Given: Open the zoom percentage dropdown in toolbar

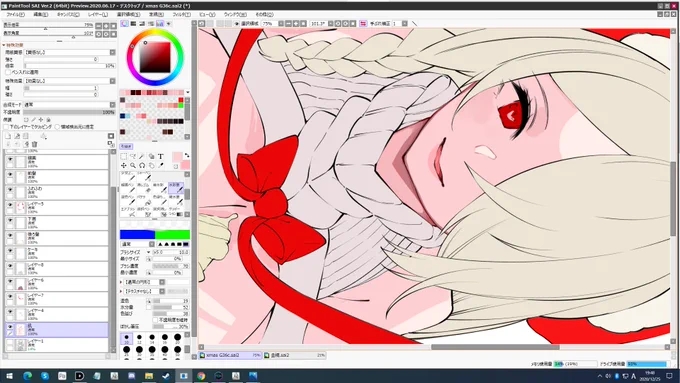Looking at the screenshot, I should [281, 23].
